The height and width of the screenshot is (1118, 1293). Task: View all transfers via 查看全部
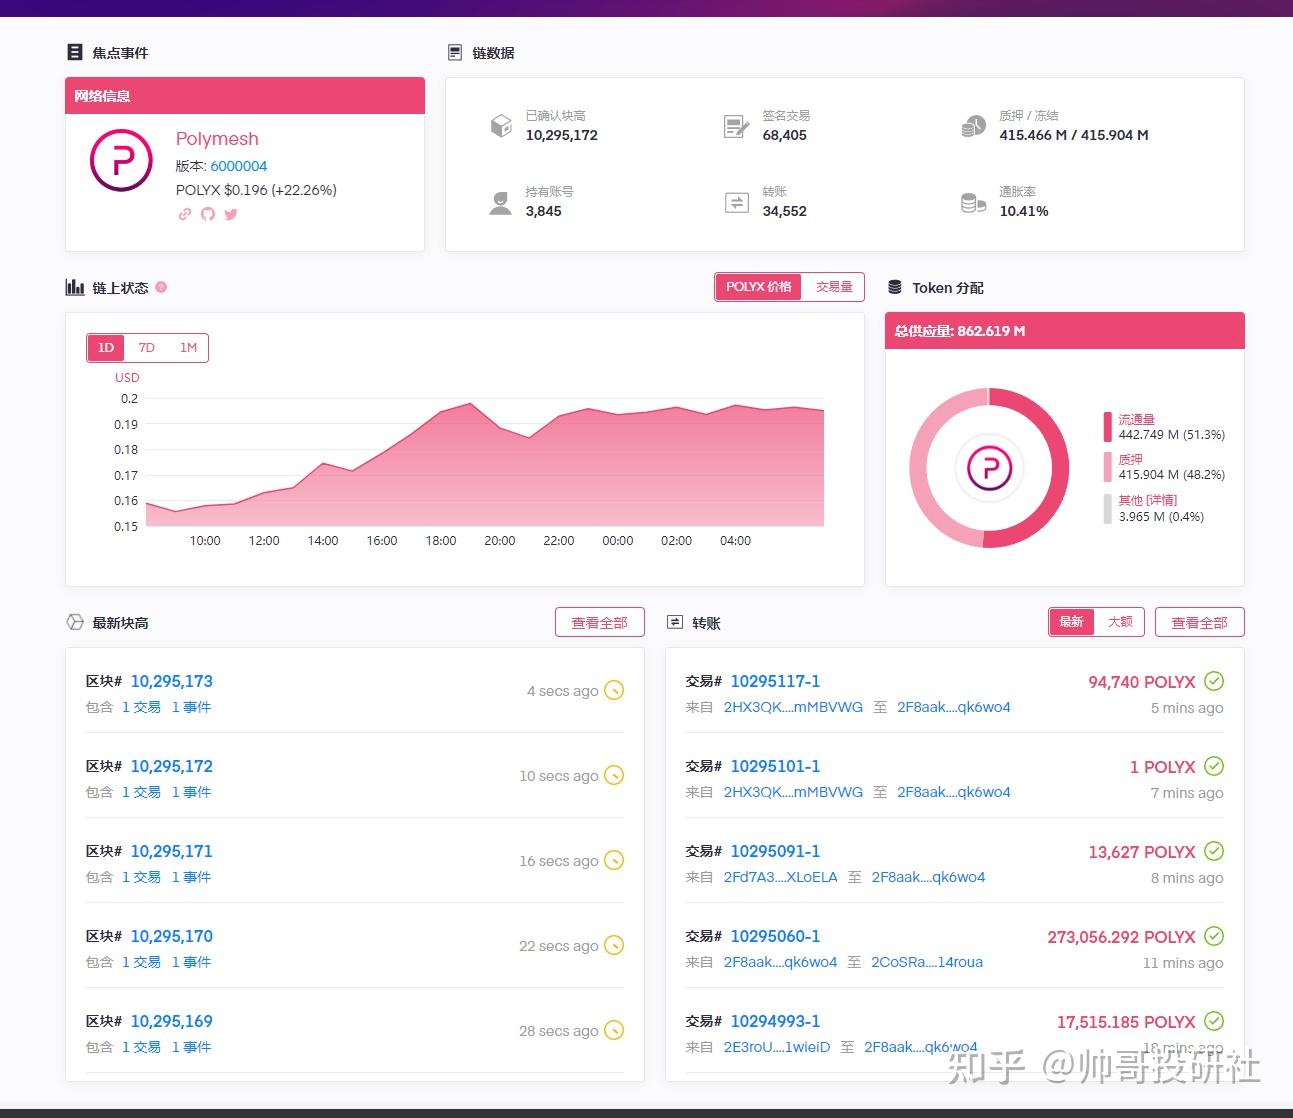1200,622
